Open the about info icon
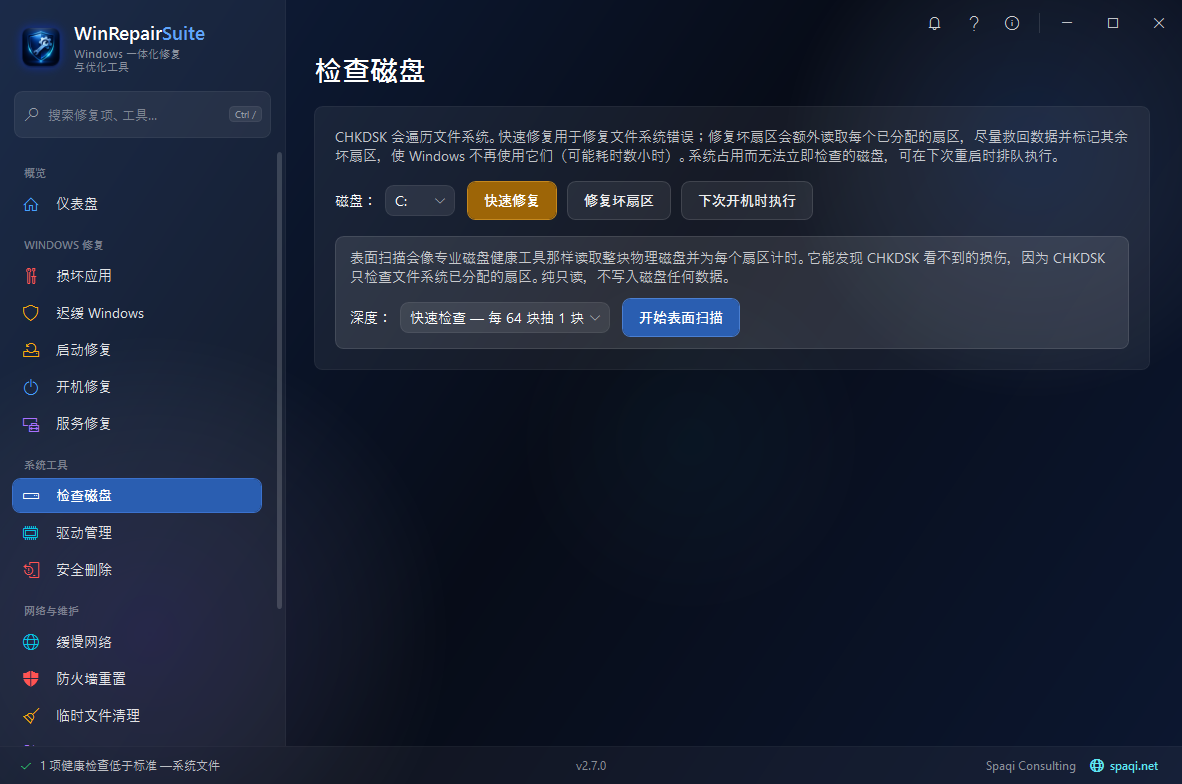Screen dimensions: 1182x784 click(1012, 23)
